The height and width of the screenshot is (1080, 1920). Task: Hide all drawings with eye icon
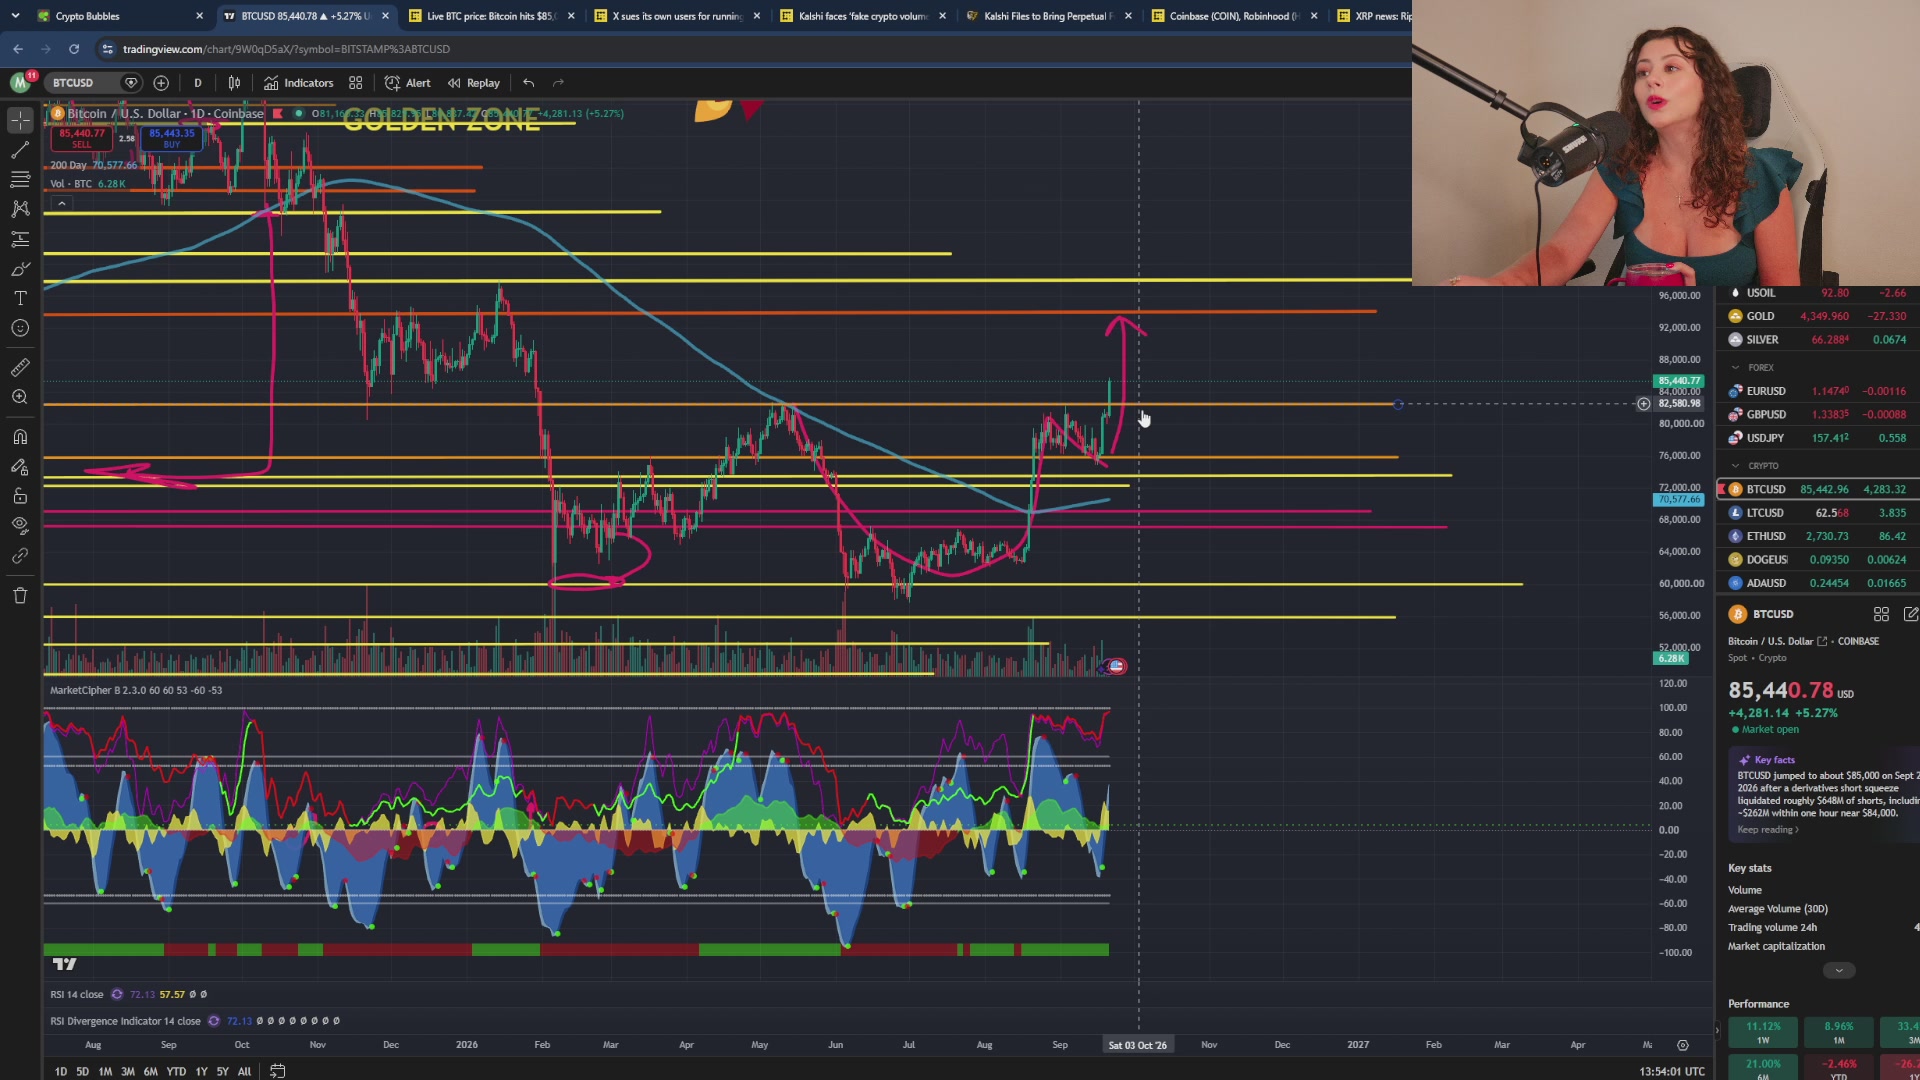pyautogui.click(x=20, y=526)
